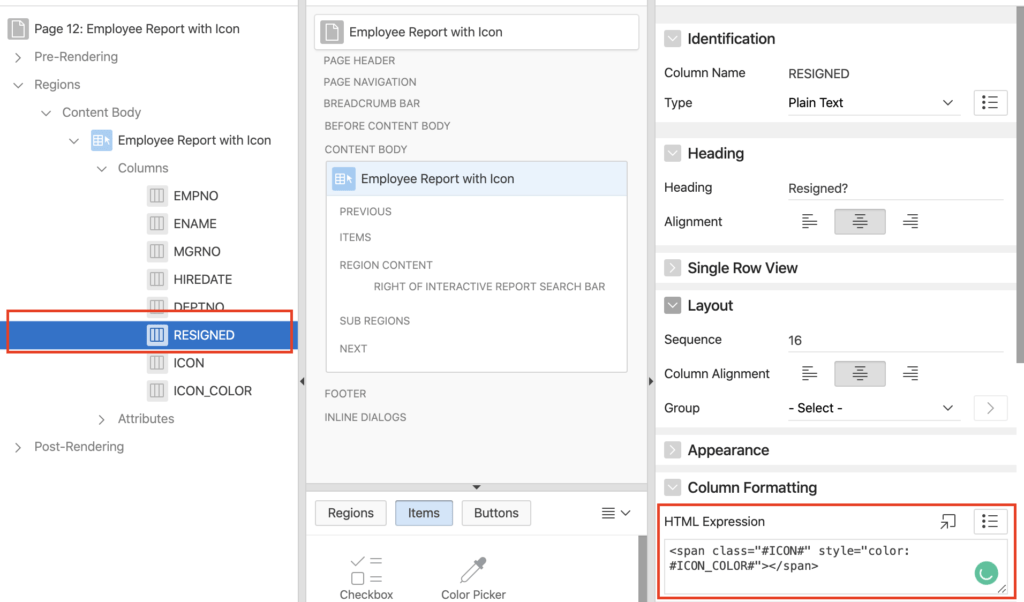The width and height of the screenshot is (1024, 602).
Task: Select Employee Report with Icon region in layout
Action: (476, 179)
